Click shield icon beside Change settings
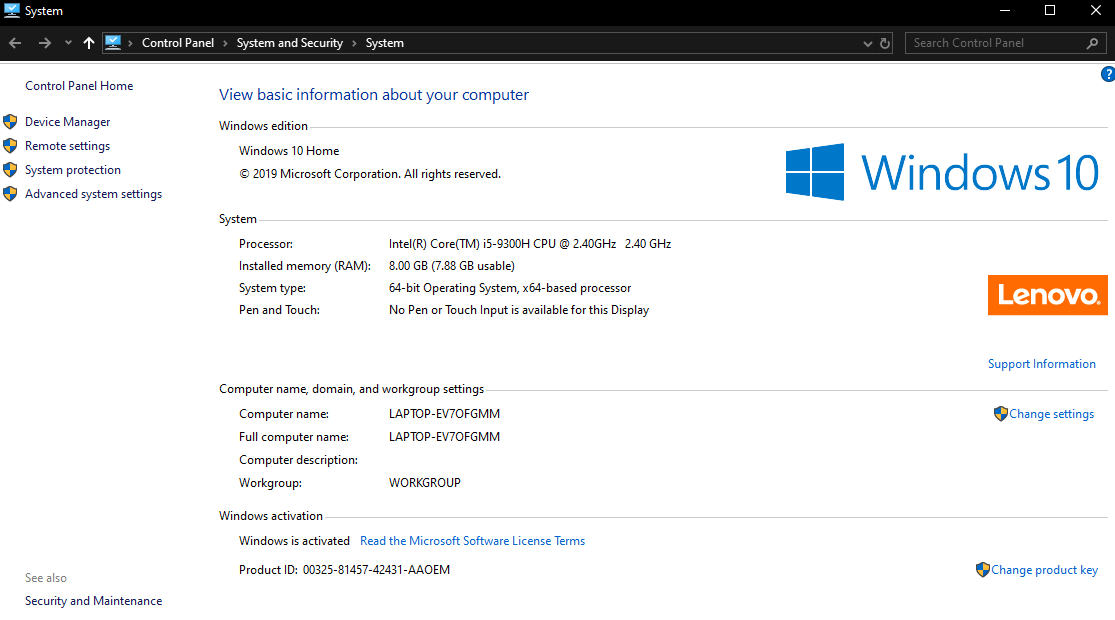 [1001, 414]
